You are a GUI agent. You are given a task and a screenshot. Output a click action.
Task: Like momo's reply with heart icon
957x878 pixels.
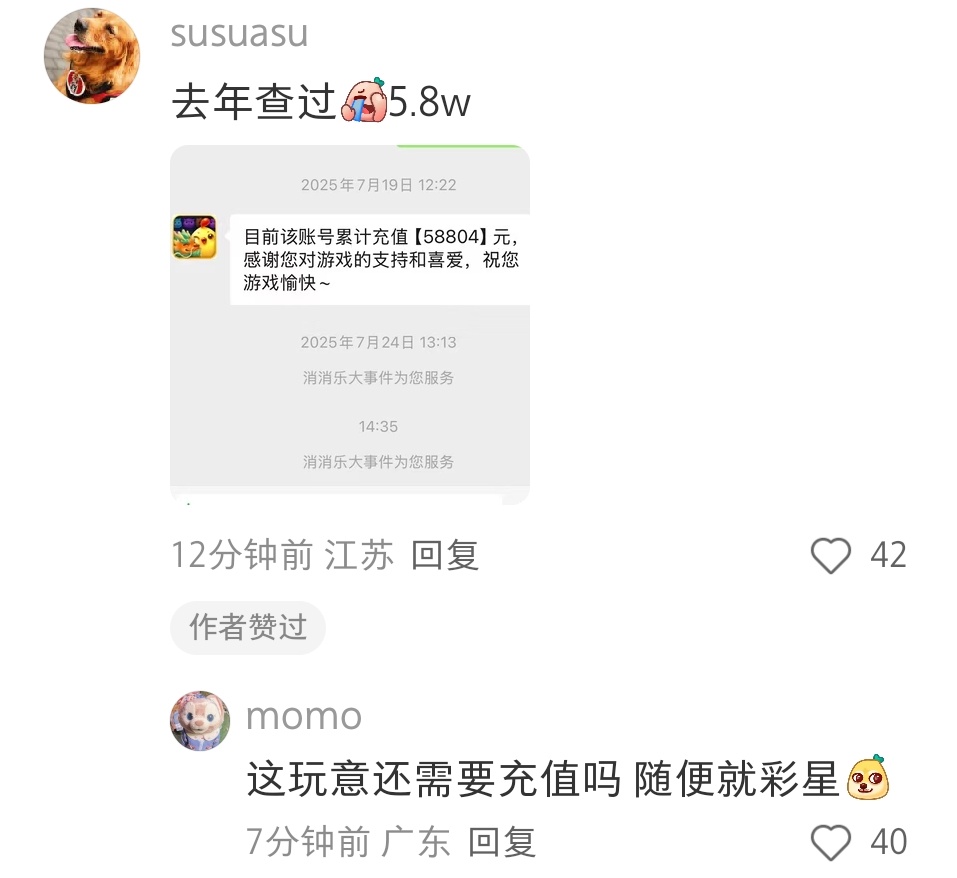pos(831,842)
